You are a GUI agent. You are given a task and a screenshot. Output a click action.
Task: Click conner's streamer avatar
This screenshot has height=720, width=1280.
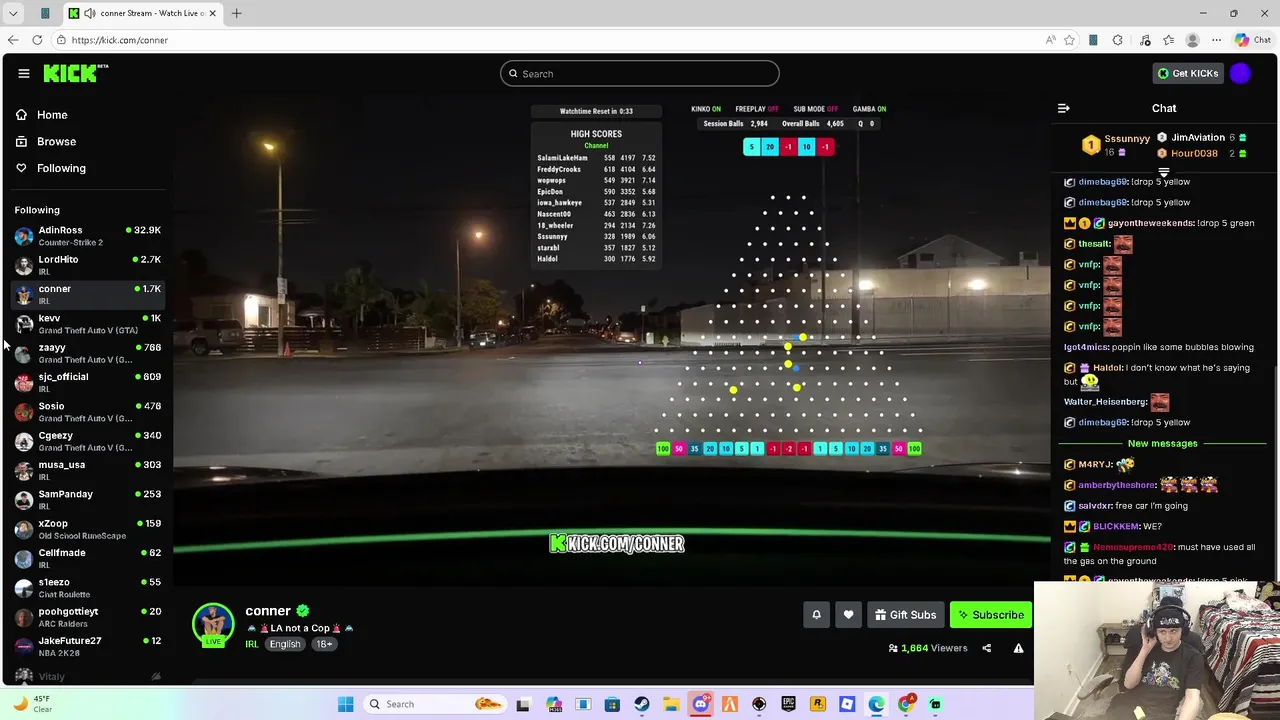(x=213, y=625)
